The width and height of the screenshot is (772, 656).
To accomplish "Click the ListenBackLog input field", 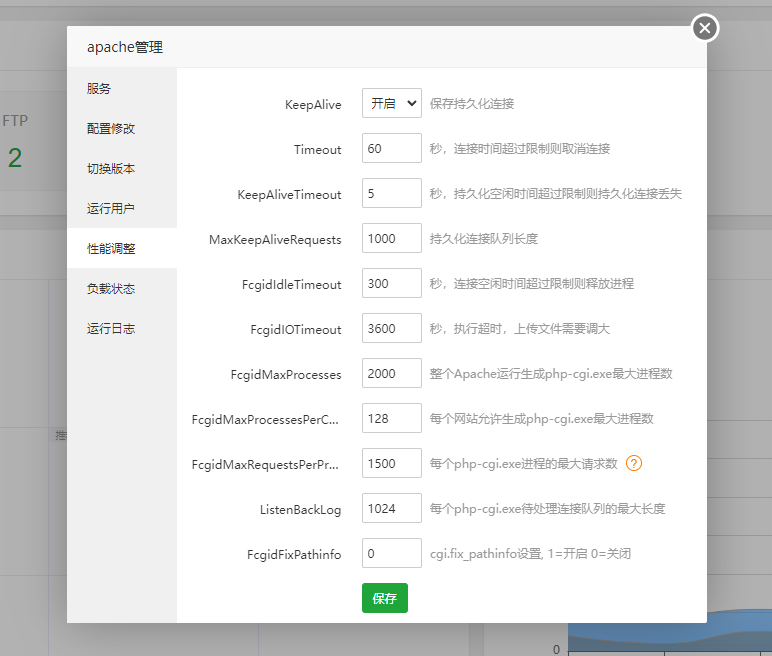I will click(x=391, y=509).
